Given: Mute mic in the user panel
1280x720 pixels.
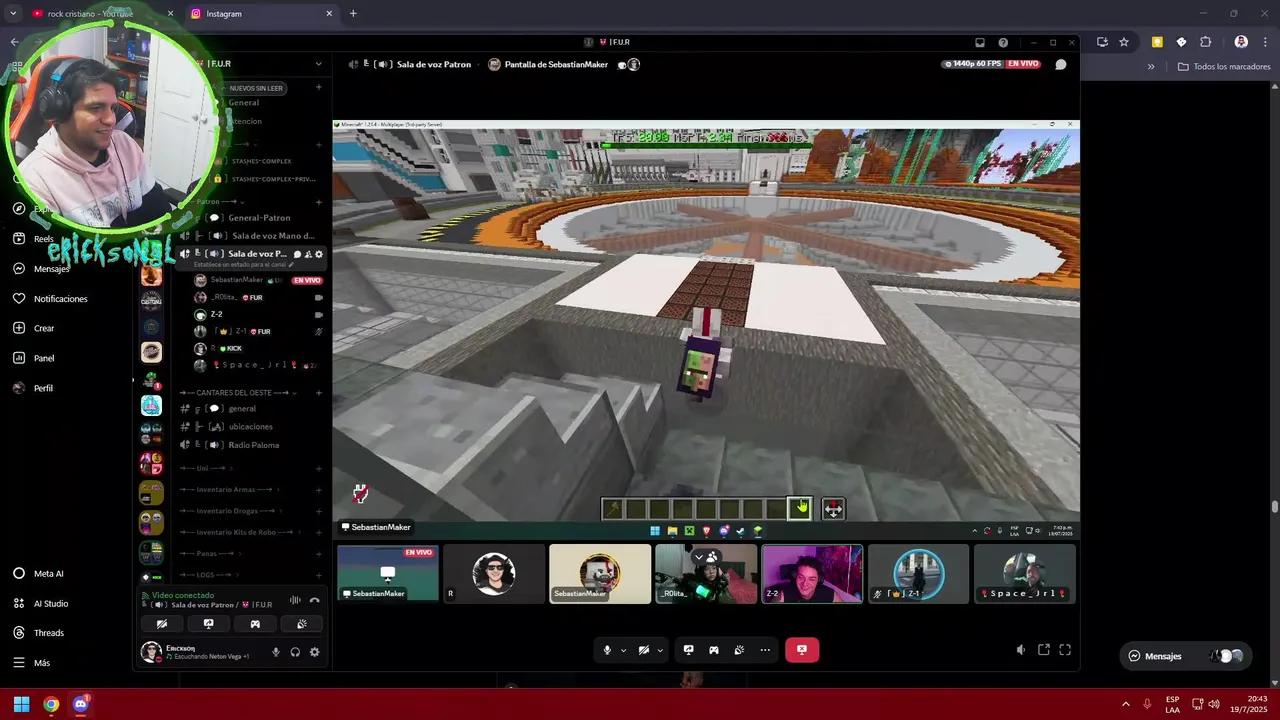Looking at the screenshot, I should (x=276, y=652).
